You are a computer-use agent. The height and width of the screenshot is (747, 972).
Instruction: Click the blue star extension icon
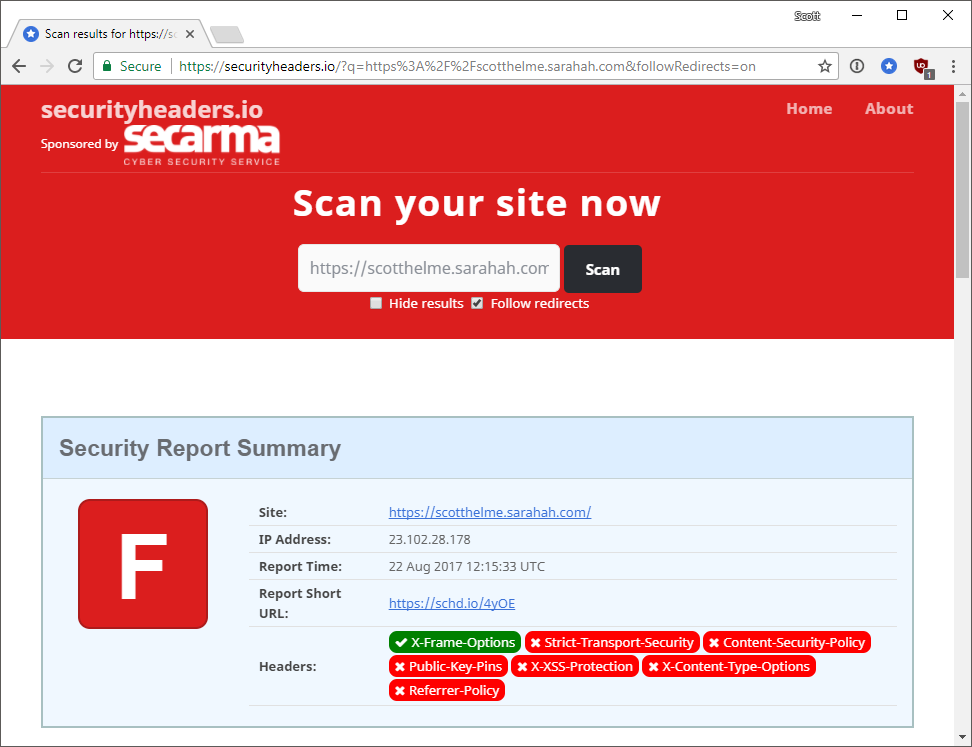click(x=889, y=66)
